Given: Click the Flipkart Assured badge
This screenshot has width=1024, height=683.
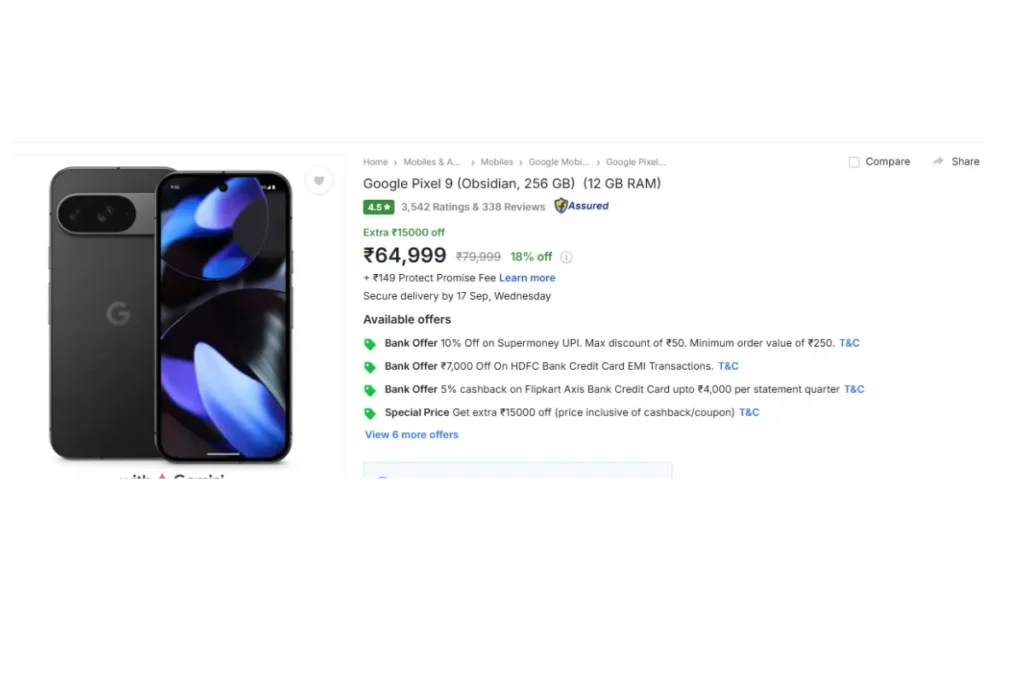Looking at the screenshot, I should 581,206.
